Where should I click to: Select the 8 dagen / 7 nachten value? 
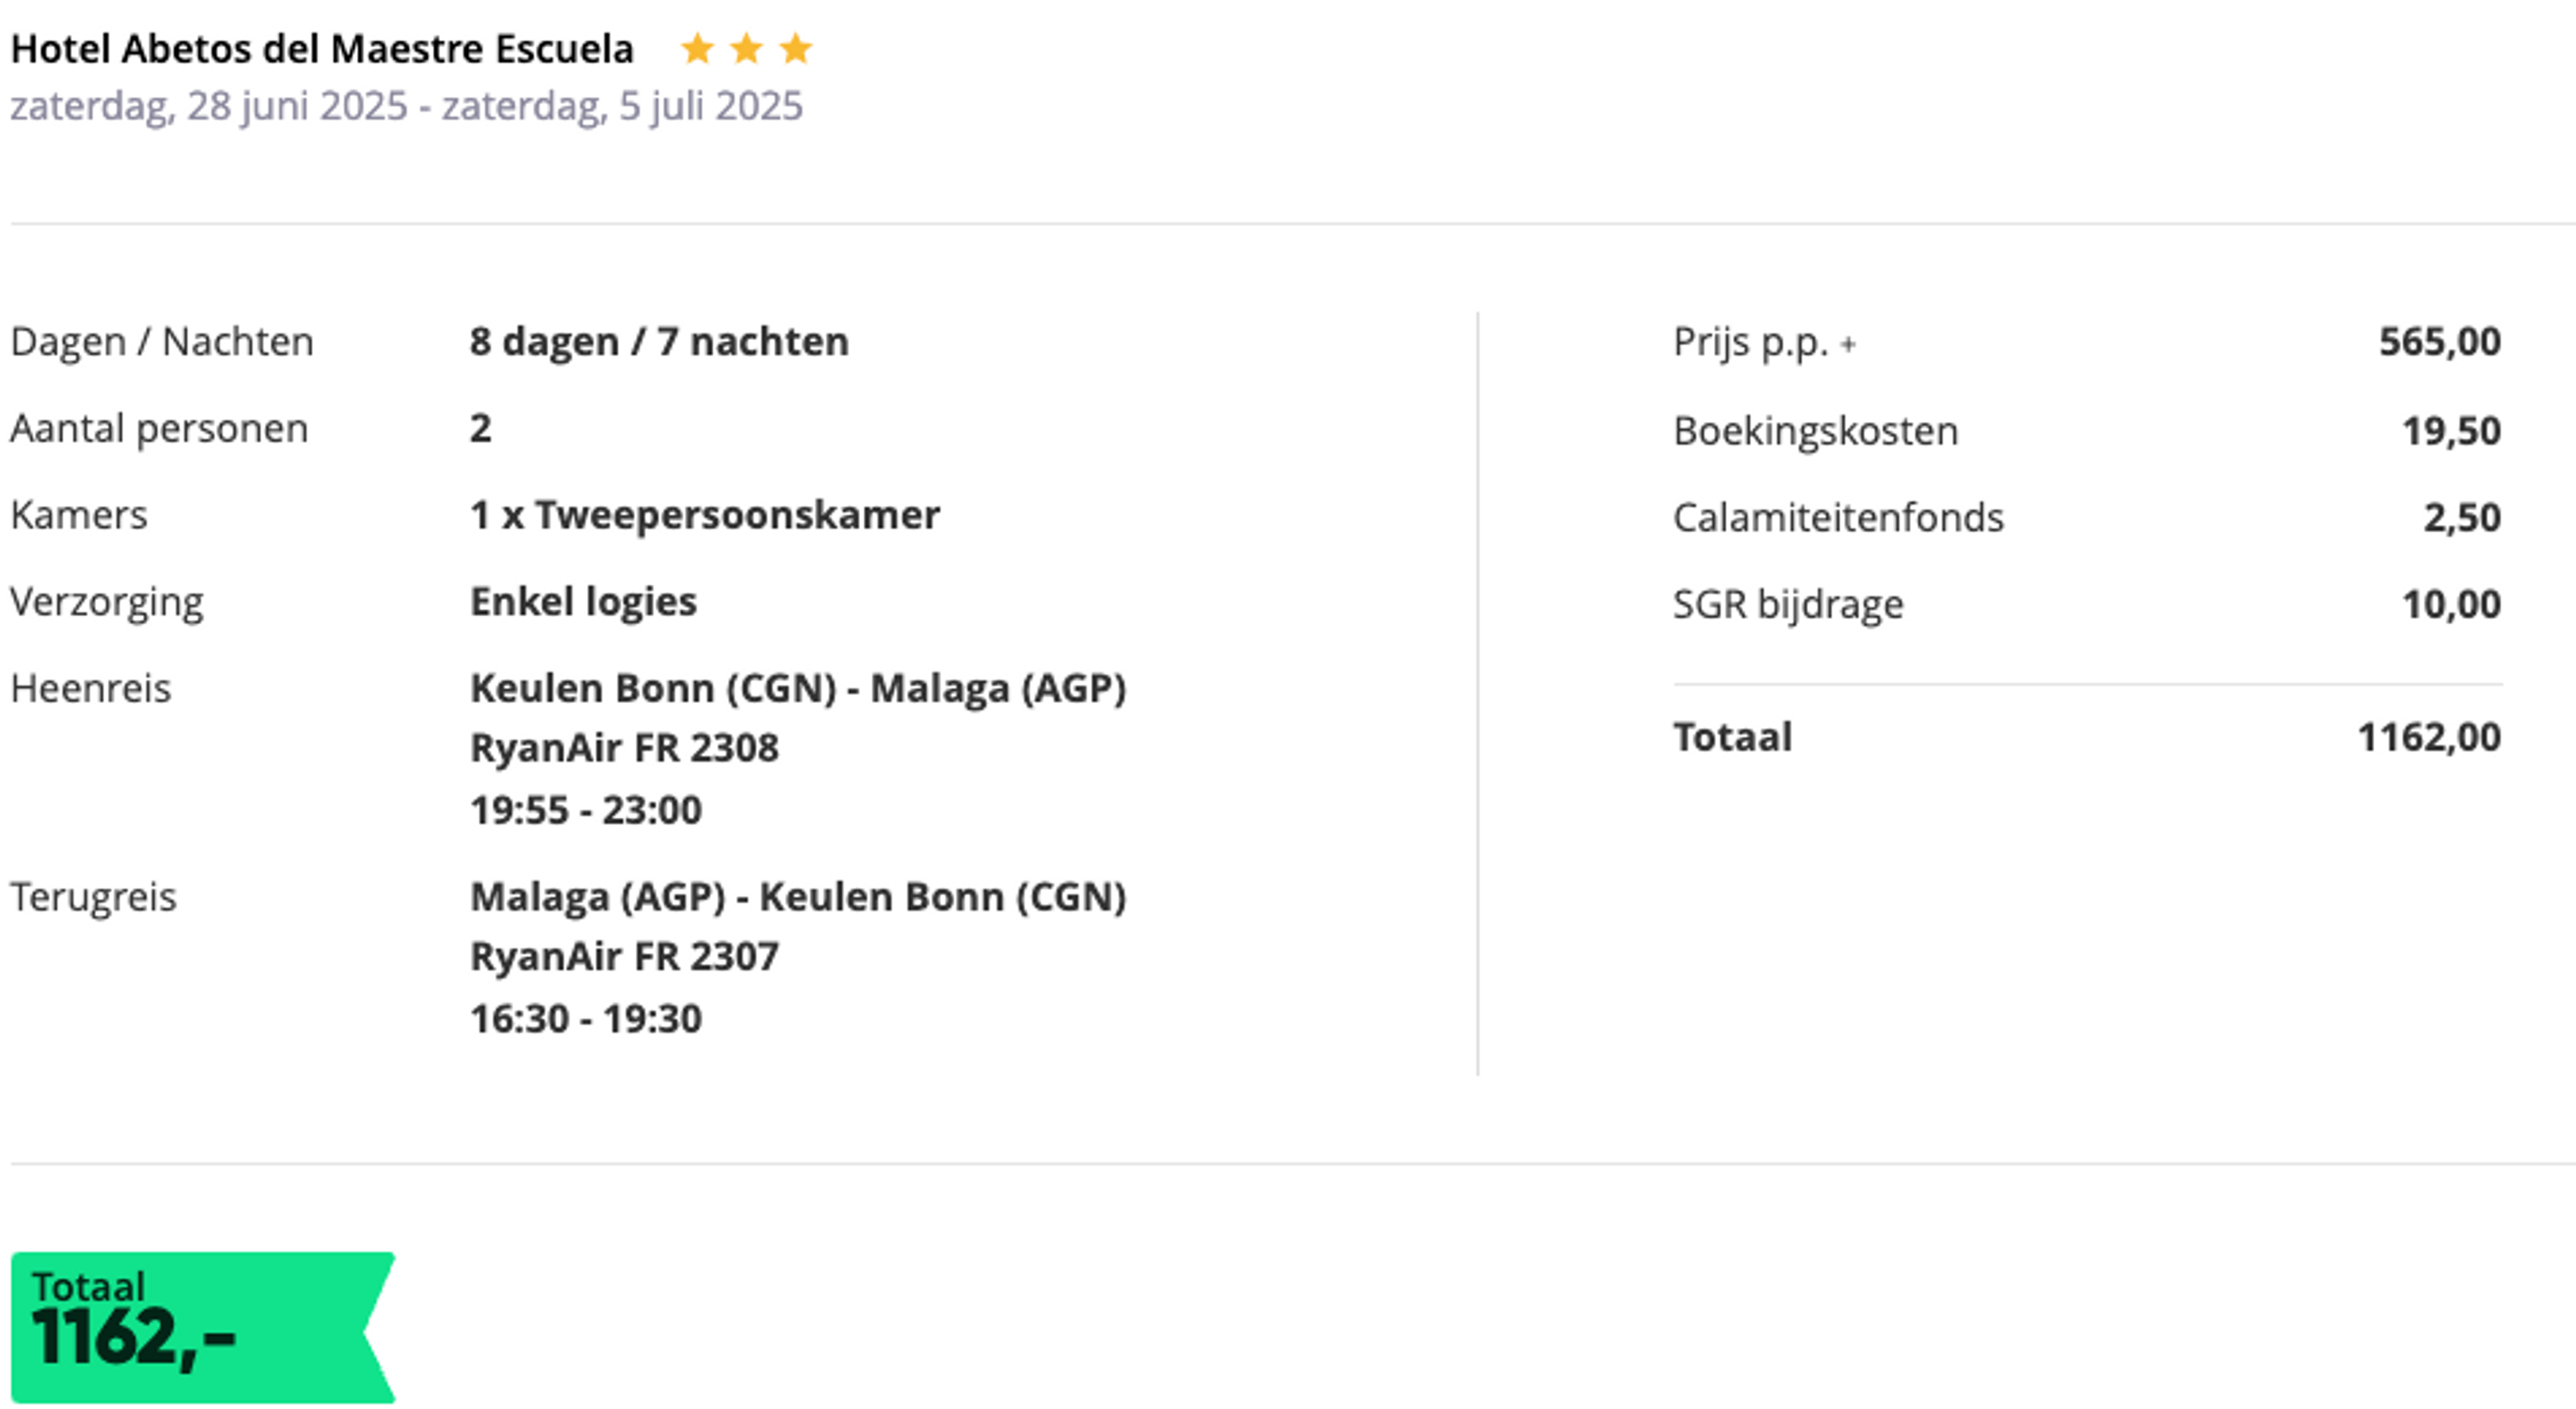click(660, 342)
